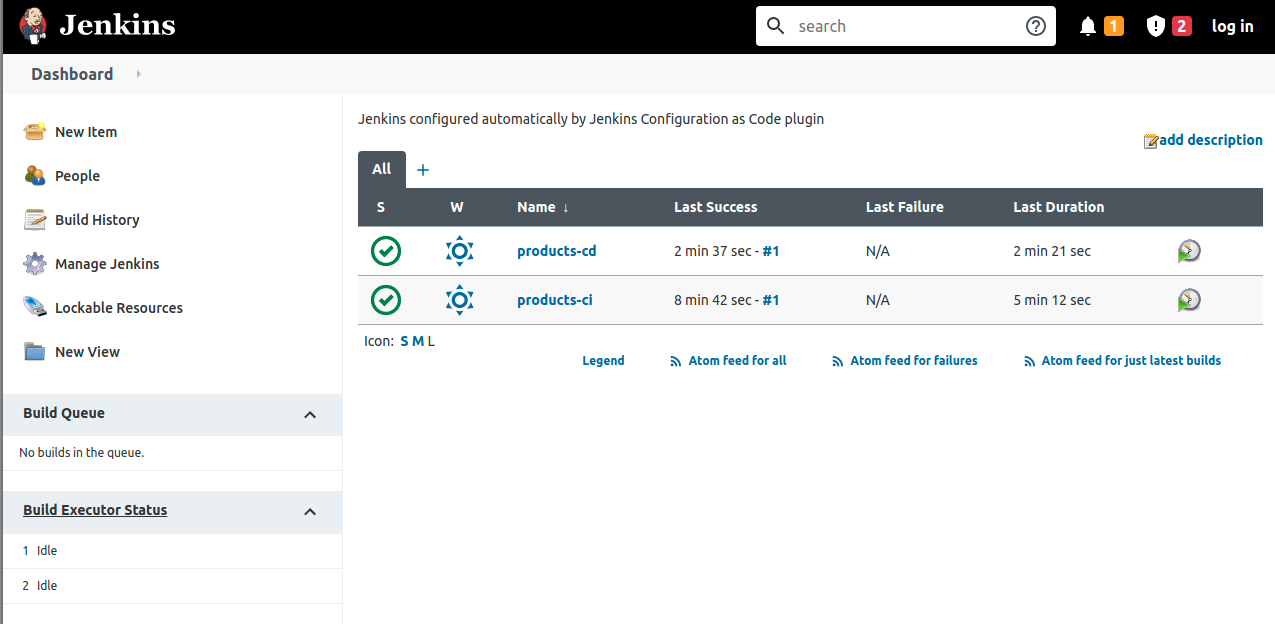
Task: Sort table by Name column header
Action: pos(543,207)
